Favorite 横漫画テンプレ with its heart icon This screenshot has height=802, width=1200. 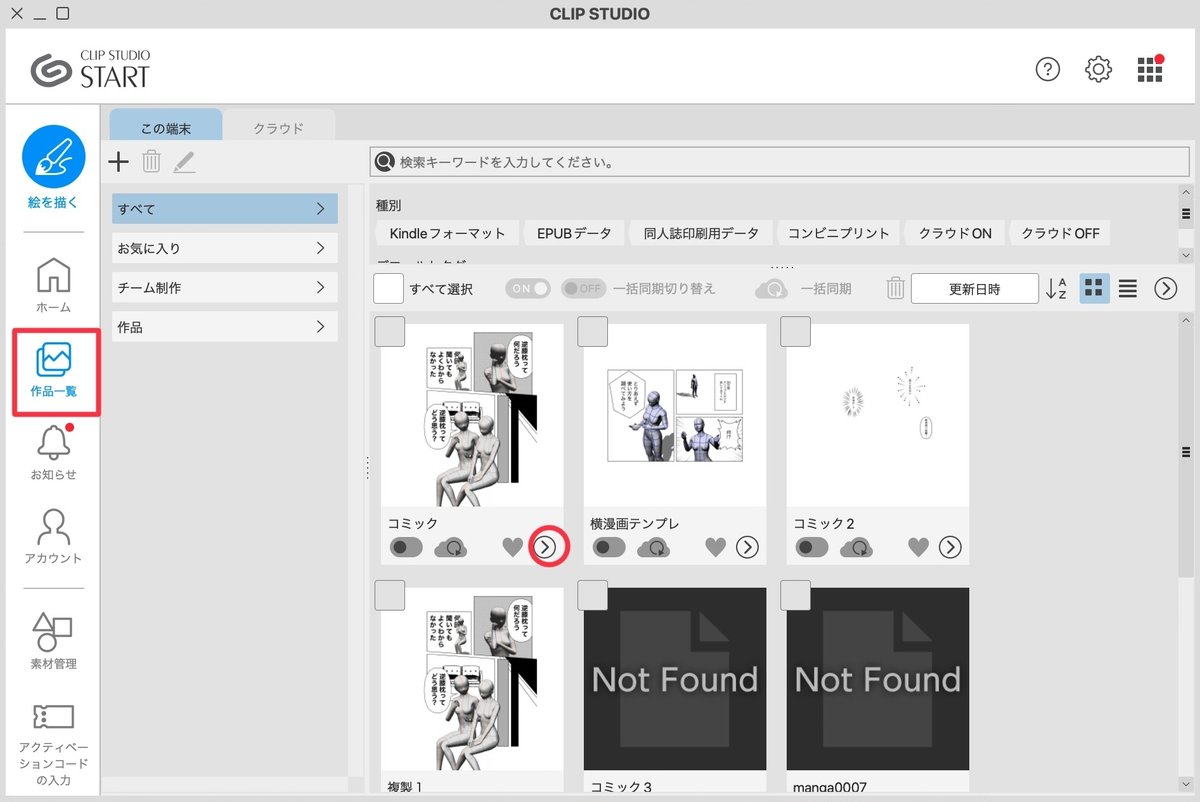pos(715,547)
